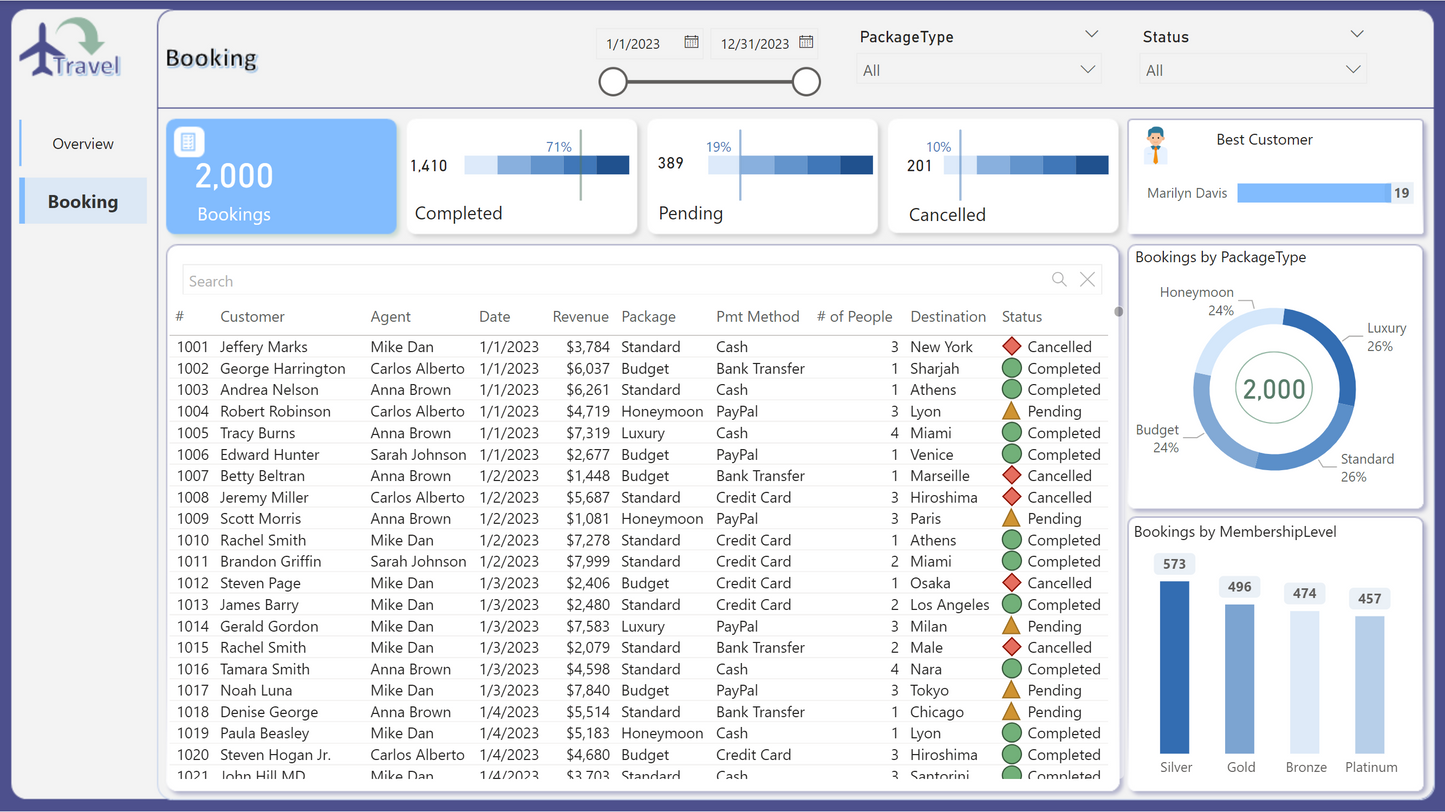Click destination Los Angeles

click(950, 604)
